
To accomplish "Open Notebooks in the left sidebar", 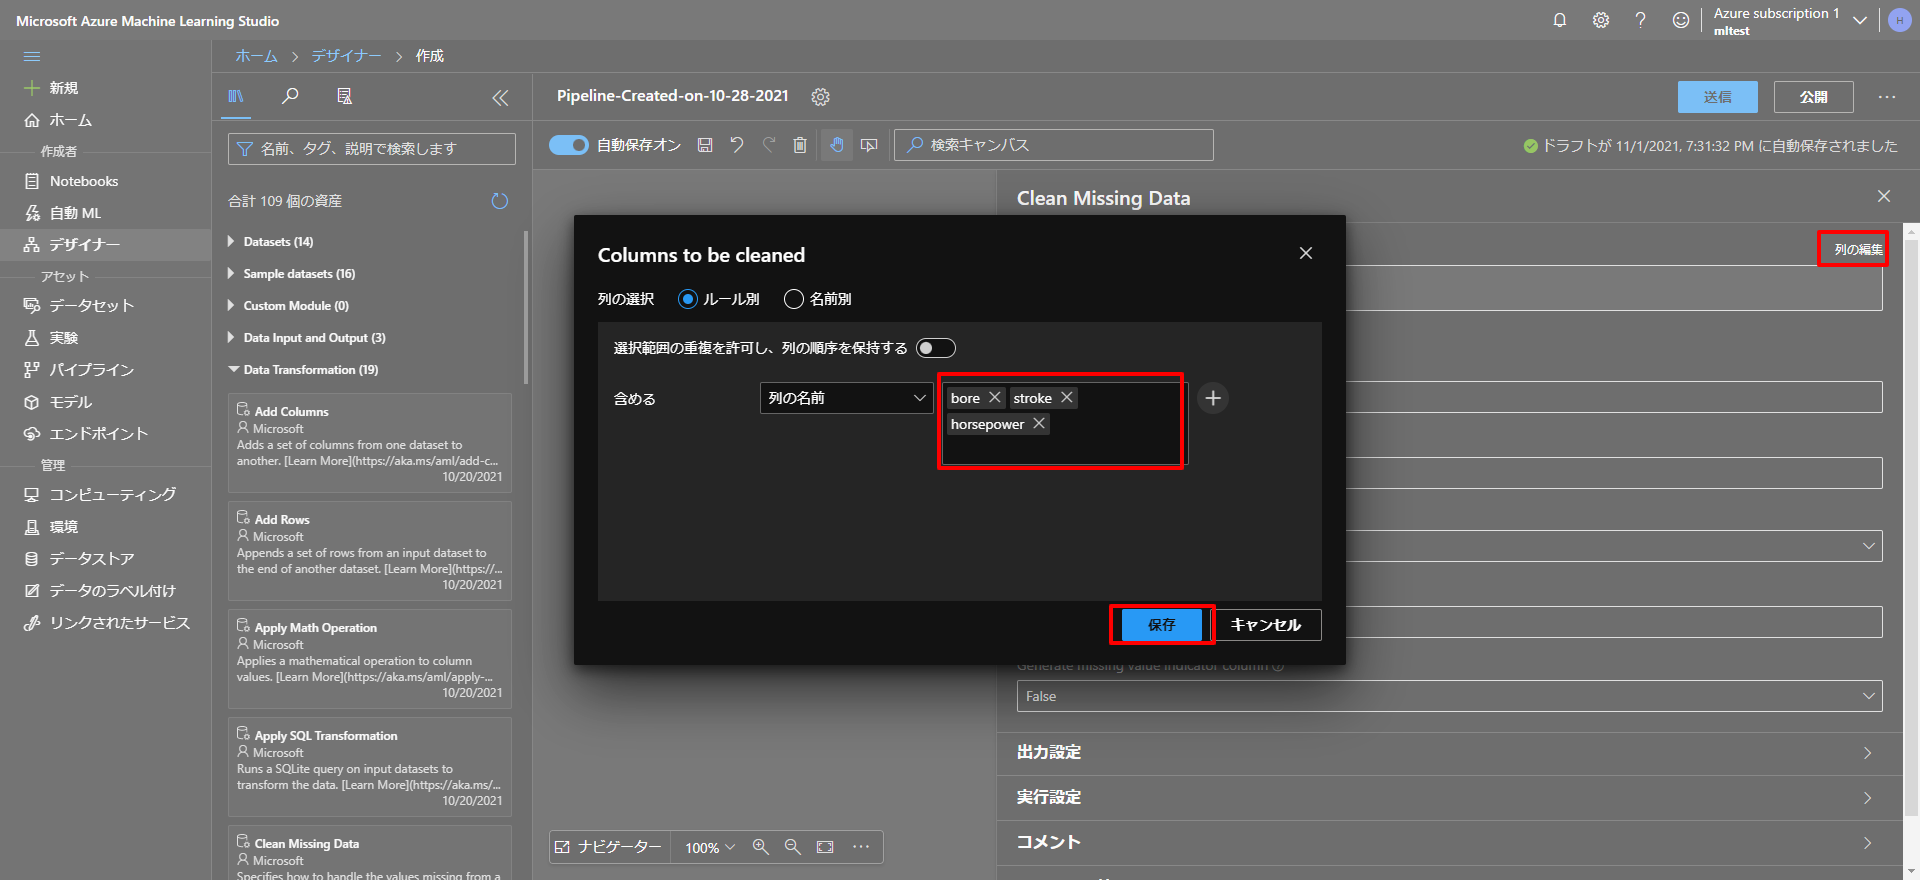I will [84, 181].
